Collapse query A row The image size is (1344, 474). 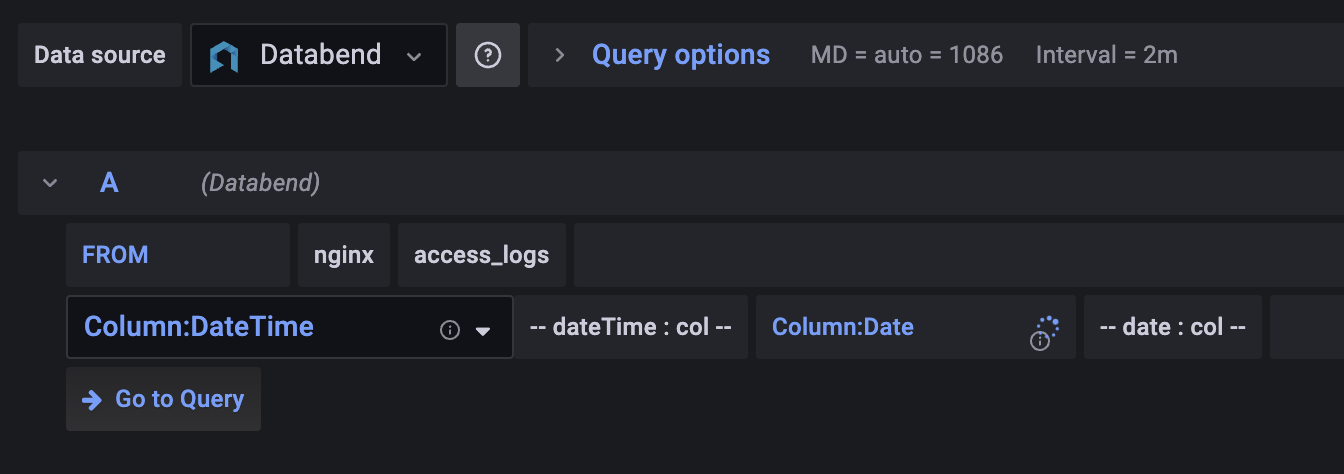(x=50, y=183)
